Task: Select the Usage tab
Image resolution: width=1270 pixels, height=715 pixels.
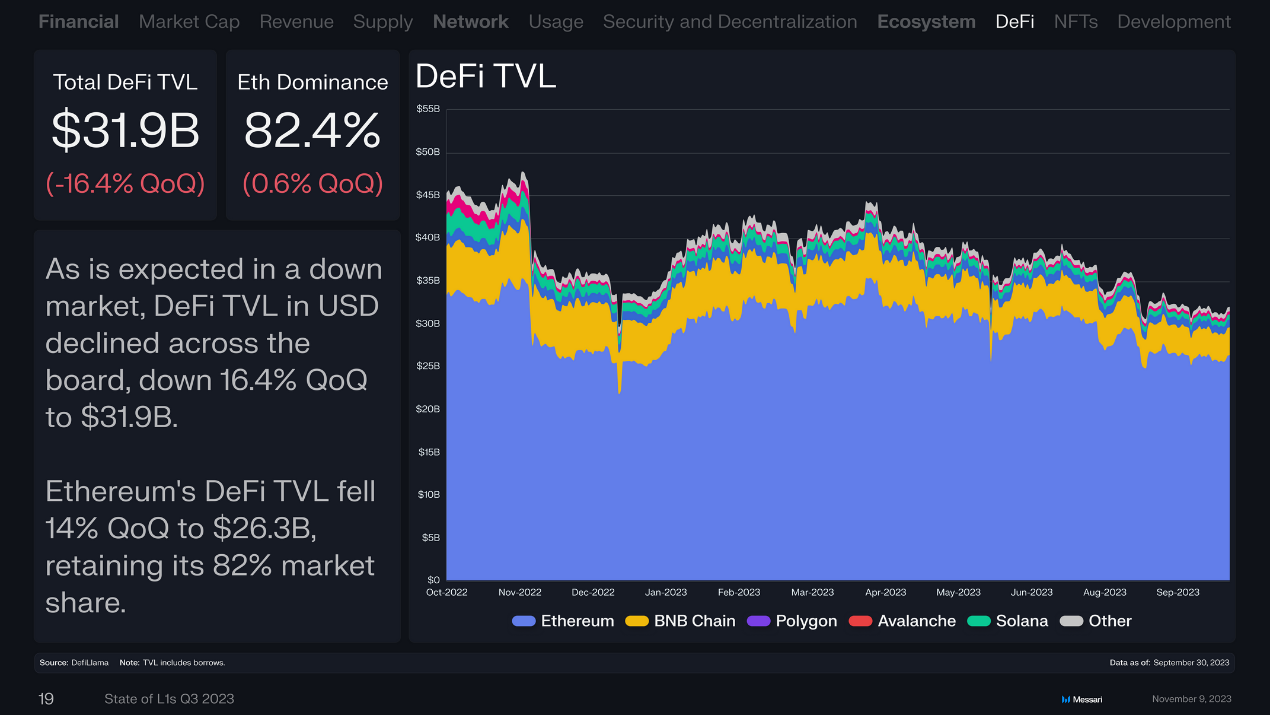Action: (555, 21)
